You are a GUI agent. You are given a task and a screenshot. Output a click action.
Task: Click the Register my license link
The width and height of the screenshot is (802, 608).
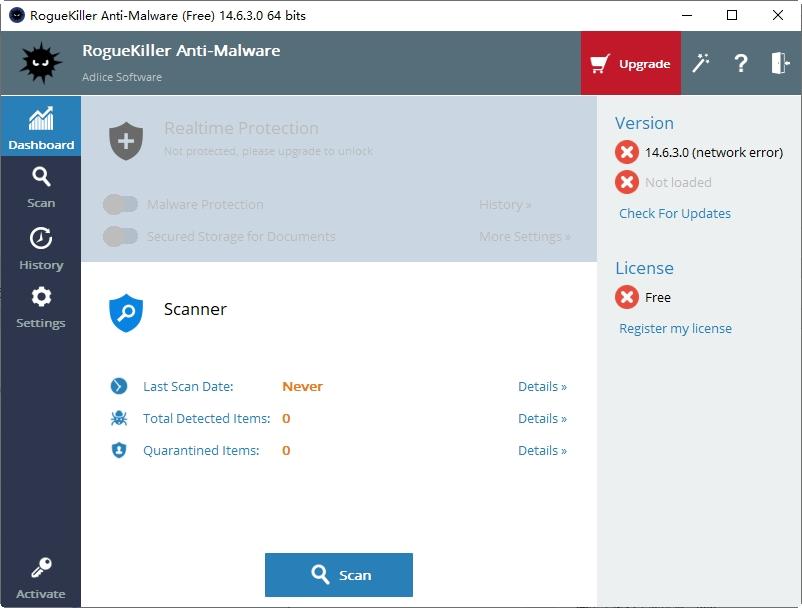tap(675, 328)
